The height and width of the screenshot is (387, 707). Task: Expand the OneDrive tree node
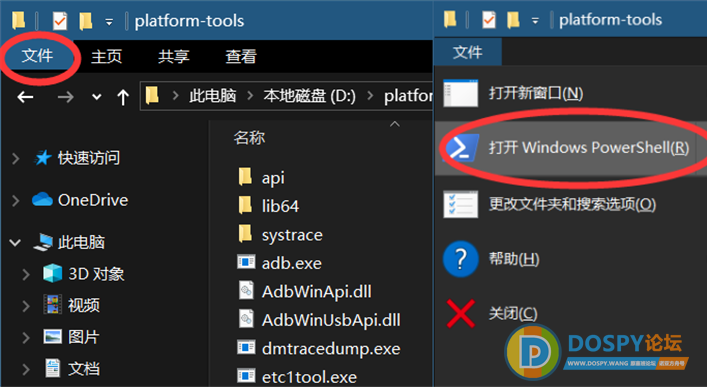[16, 200]
